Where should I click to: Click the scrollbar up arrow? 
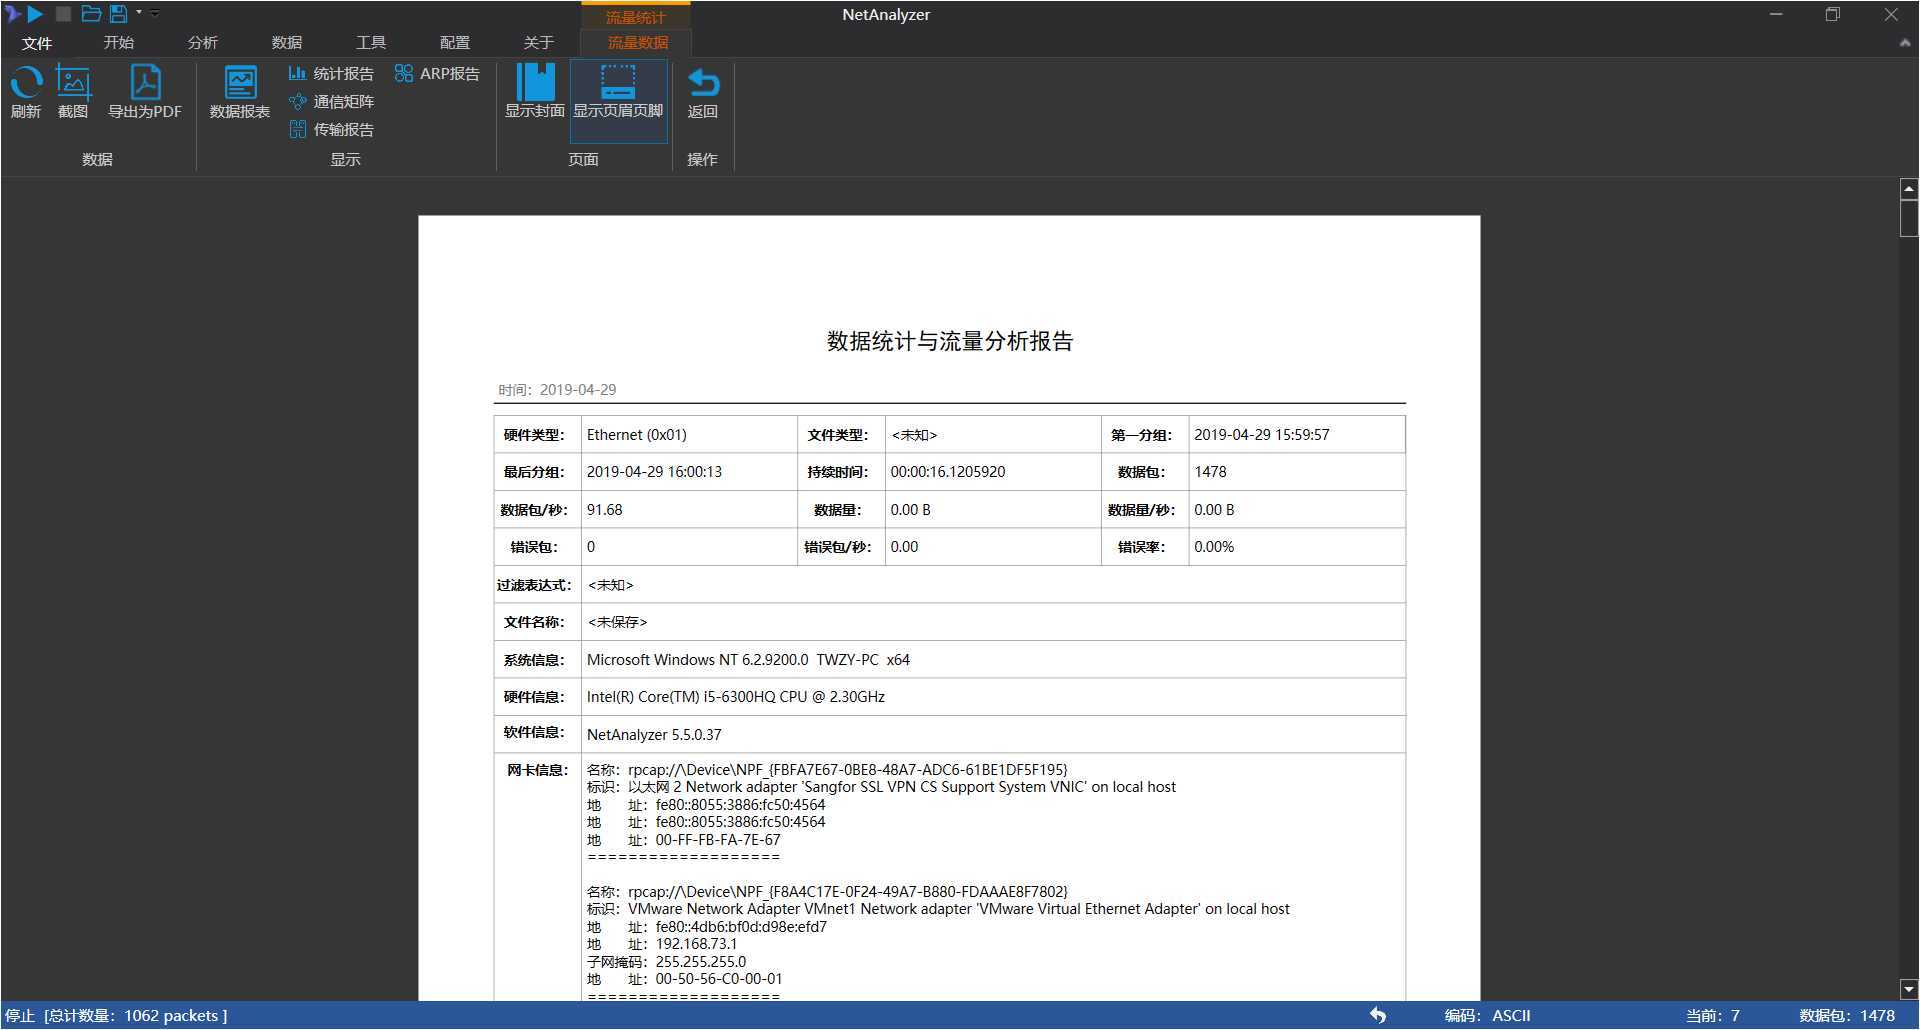[1908, 188]
